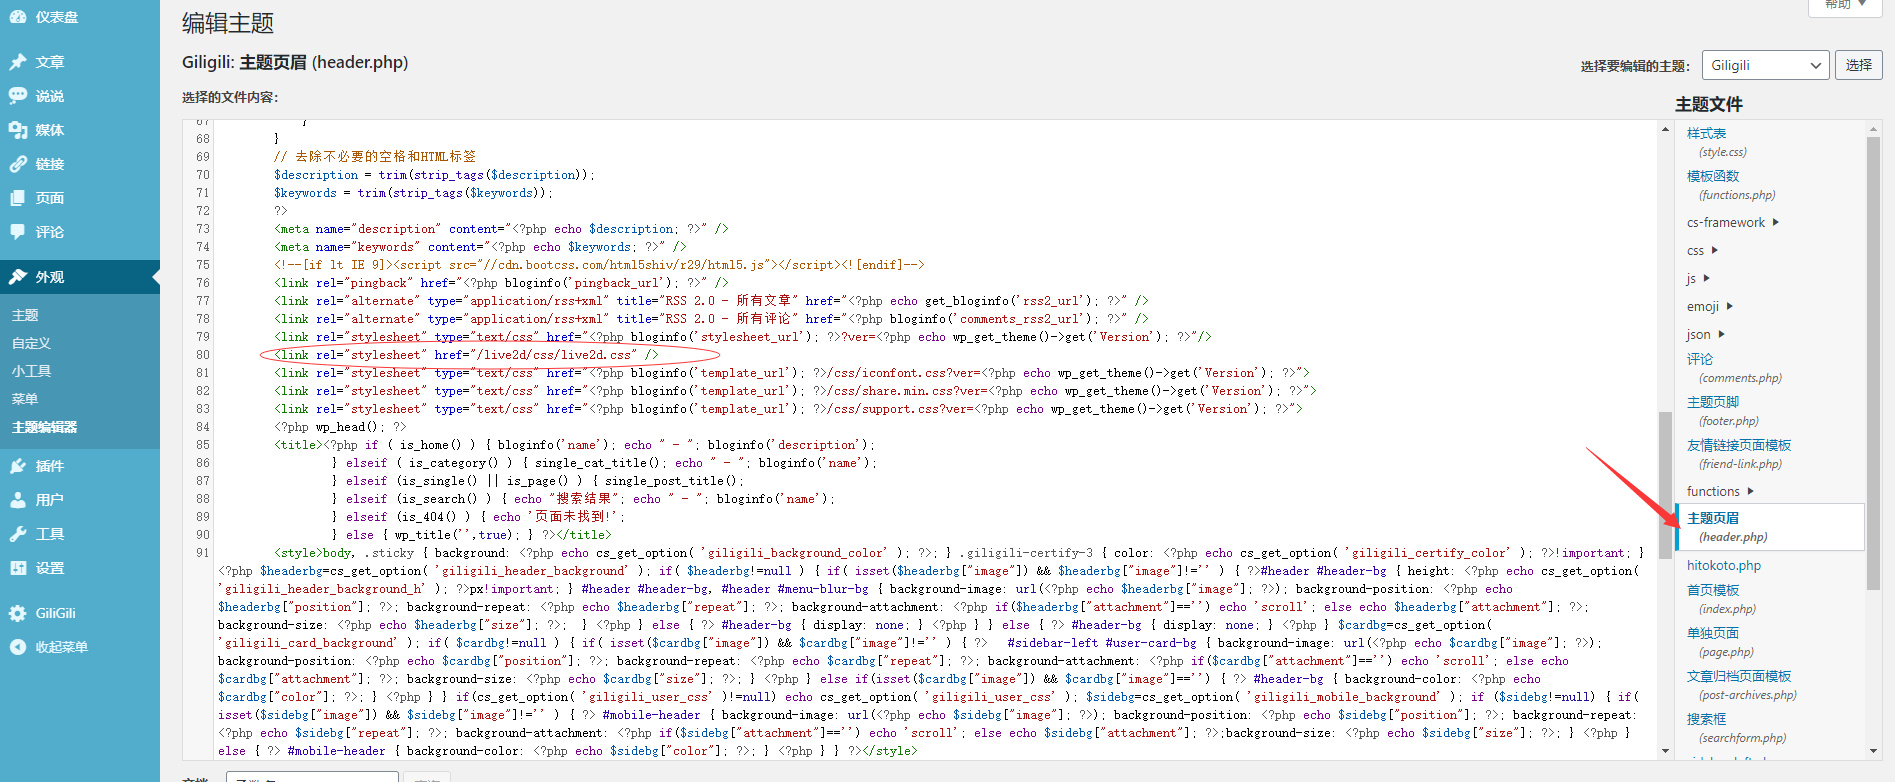Image resolution: width=1895 pixels, height=782 pixels.
Task: Open the 主题页脚 footer.php file
Action: (x=1713, y=402)
